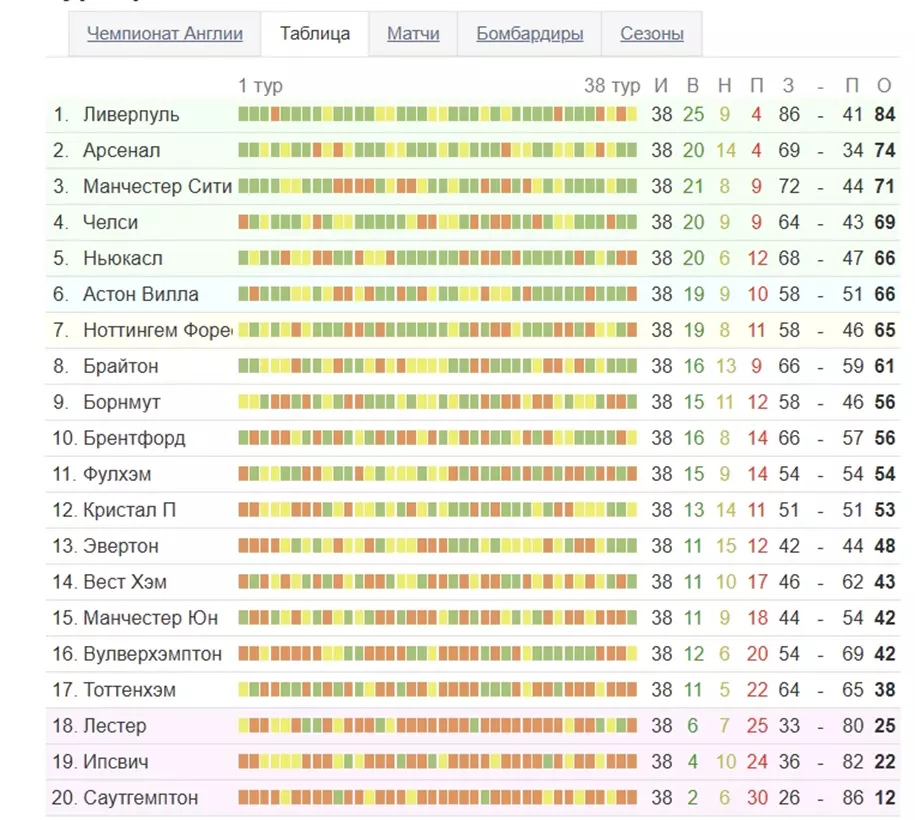Open the Чемпионат Англии tab
This screenshot has height=820, width=915.
(x=165, y=34)
